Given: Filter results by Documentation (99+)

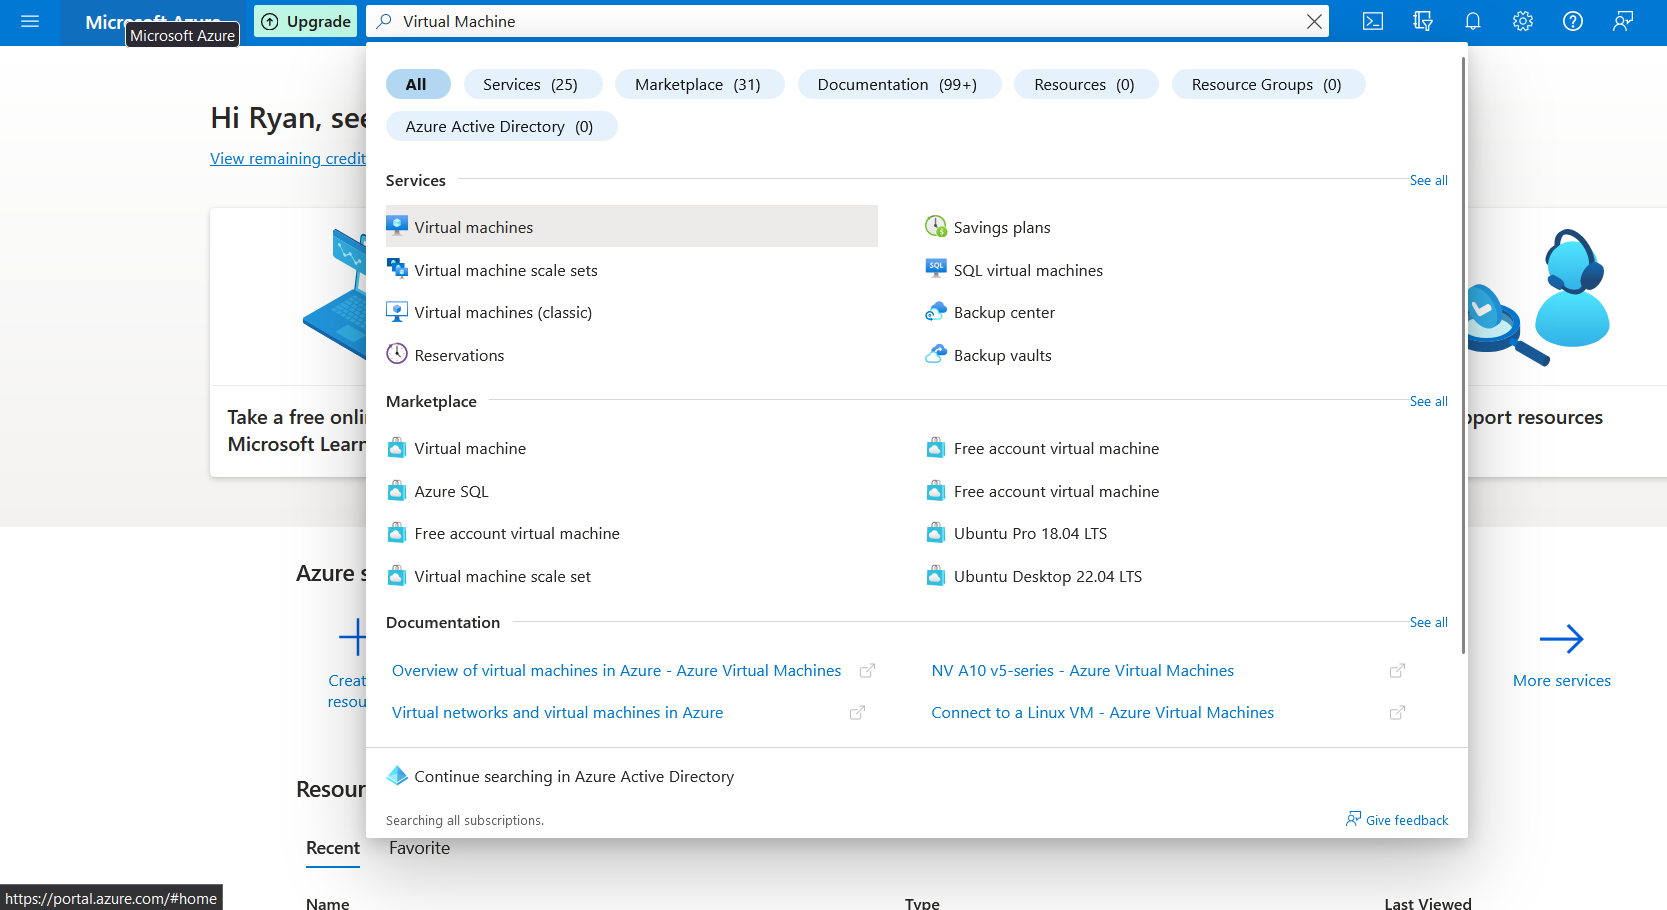Looking at the screenshot, I should tap(900, 84).
